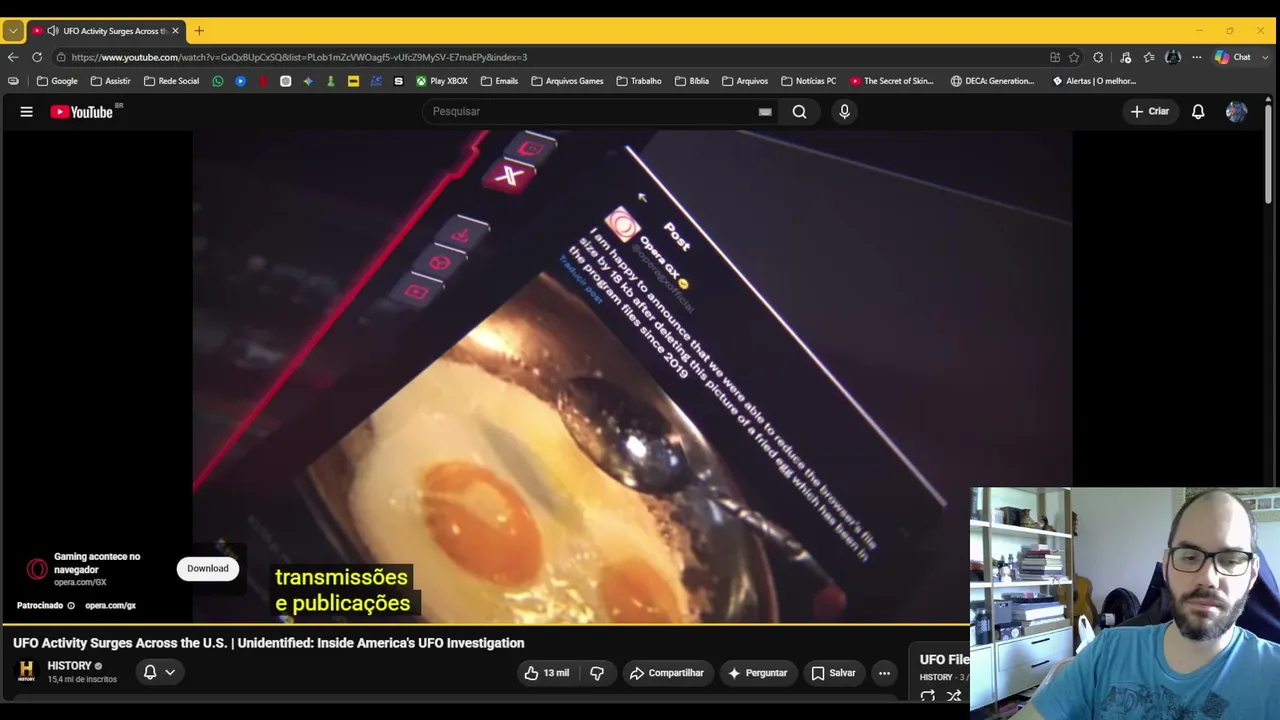1280x720 pixels.
Task: Open browser profile avatar in toolbar
Action: 1173,57
